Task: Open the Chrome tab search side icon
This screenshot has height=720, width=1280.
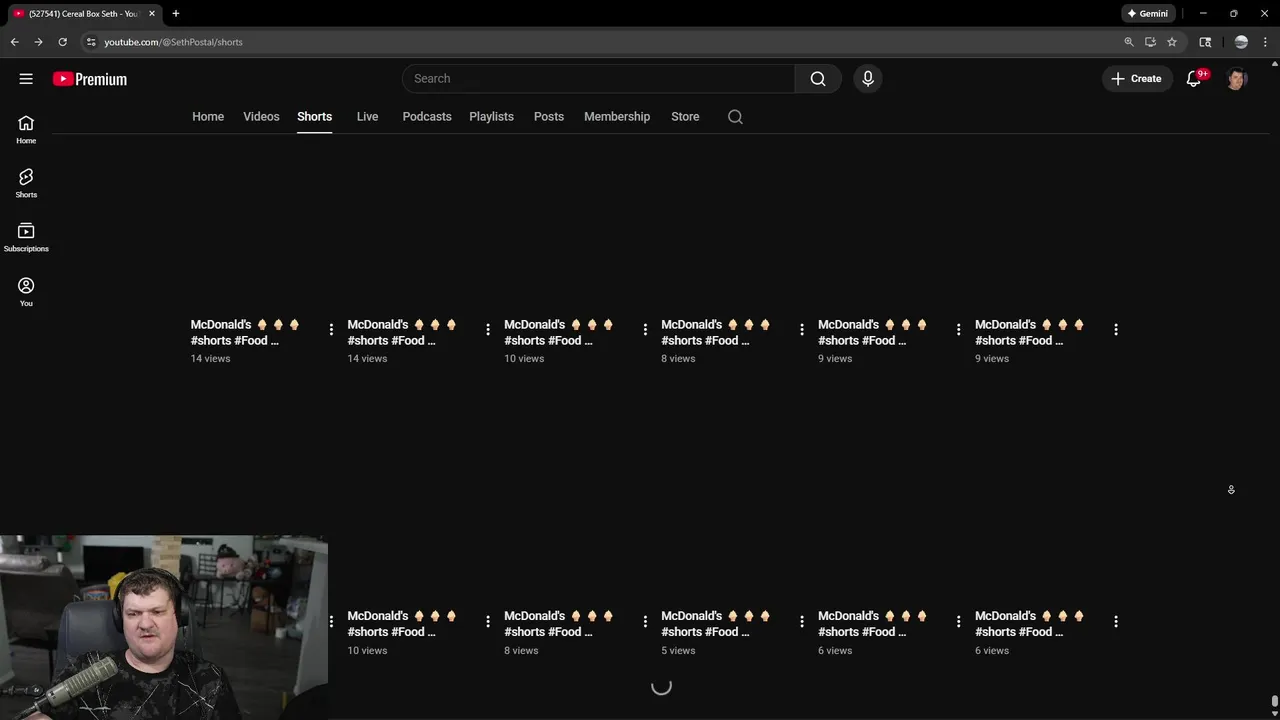Action: tap(1205, 42)
